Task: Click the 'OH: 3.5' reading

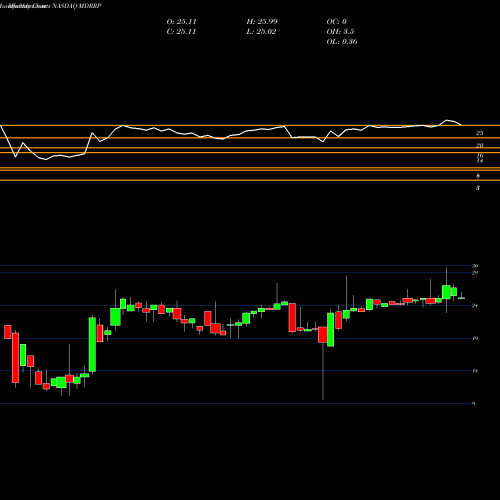Action: tap(340, 31)
